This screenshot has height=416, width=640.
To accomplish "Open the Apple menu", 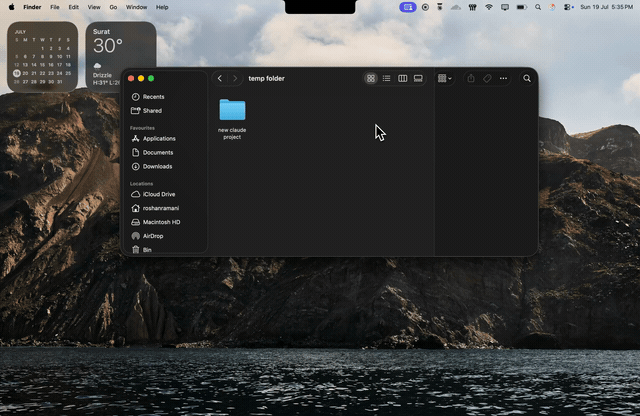I will click(11, 7).
